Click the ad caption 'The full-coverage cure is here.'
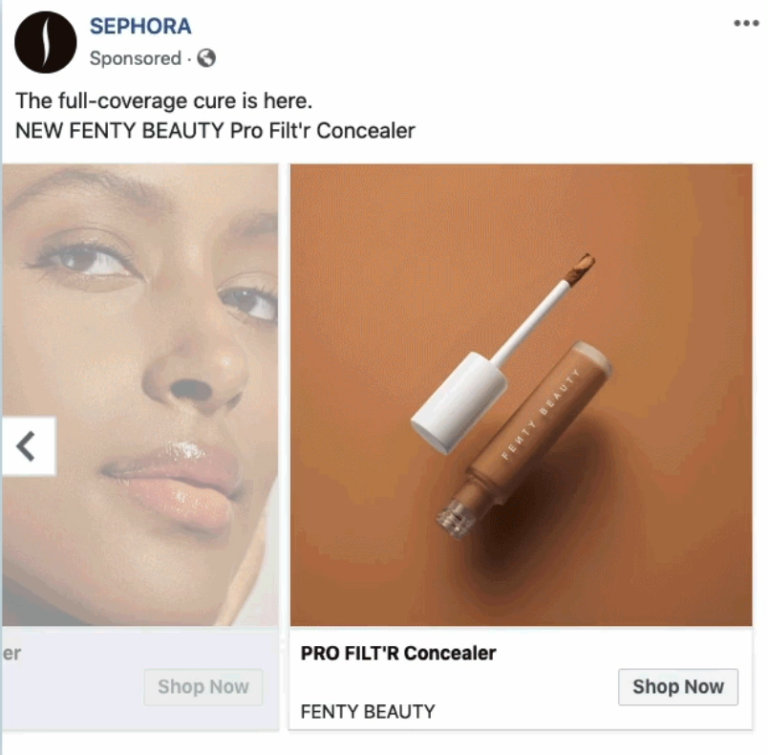The height and width of the screenshot is (755, 768). (x=164, y=101)
